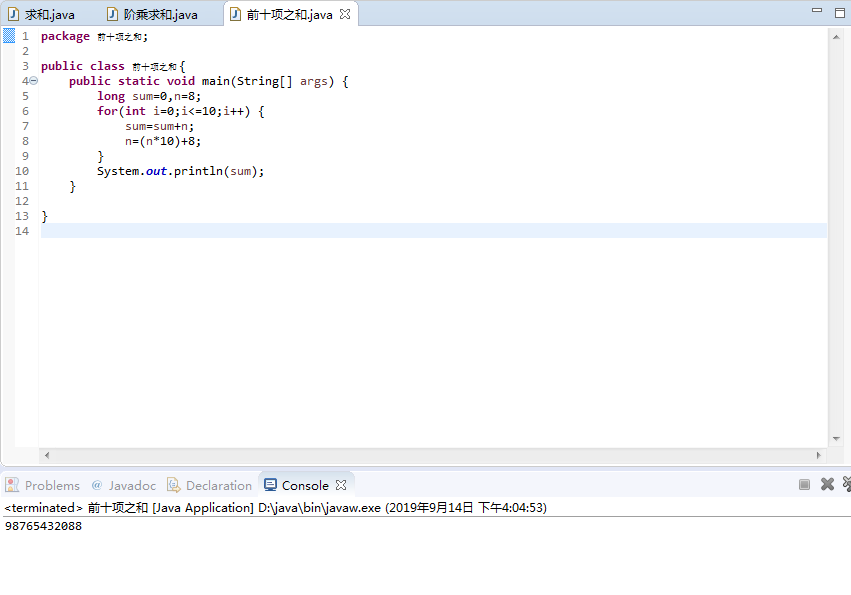The height and width of the screenshot is (595, 851).
Task: Open the Declaration view tab
Action: point(209,485)
